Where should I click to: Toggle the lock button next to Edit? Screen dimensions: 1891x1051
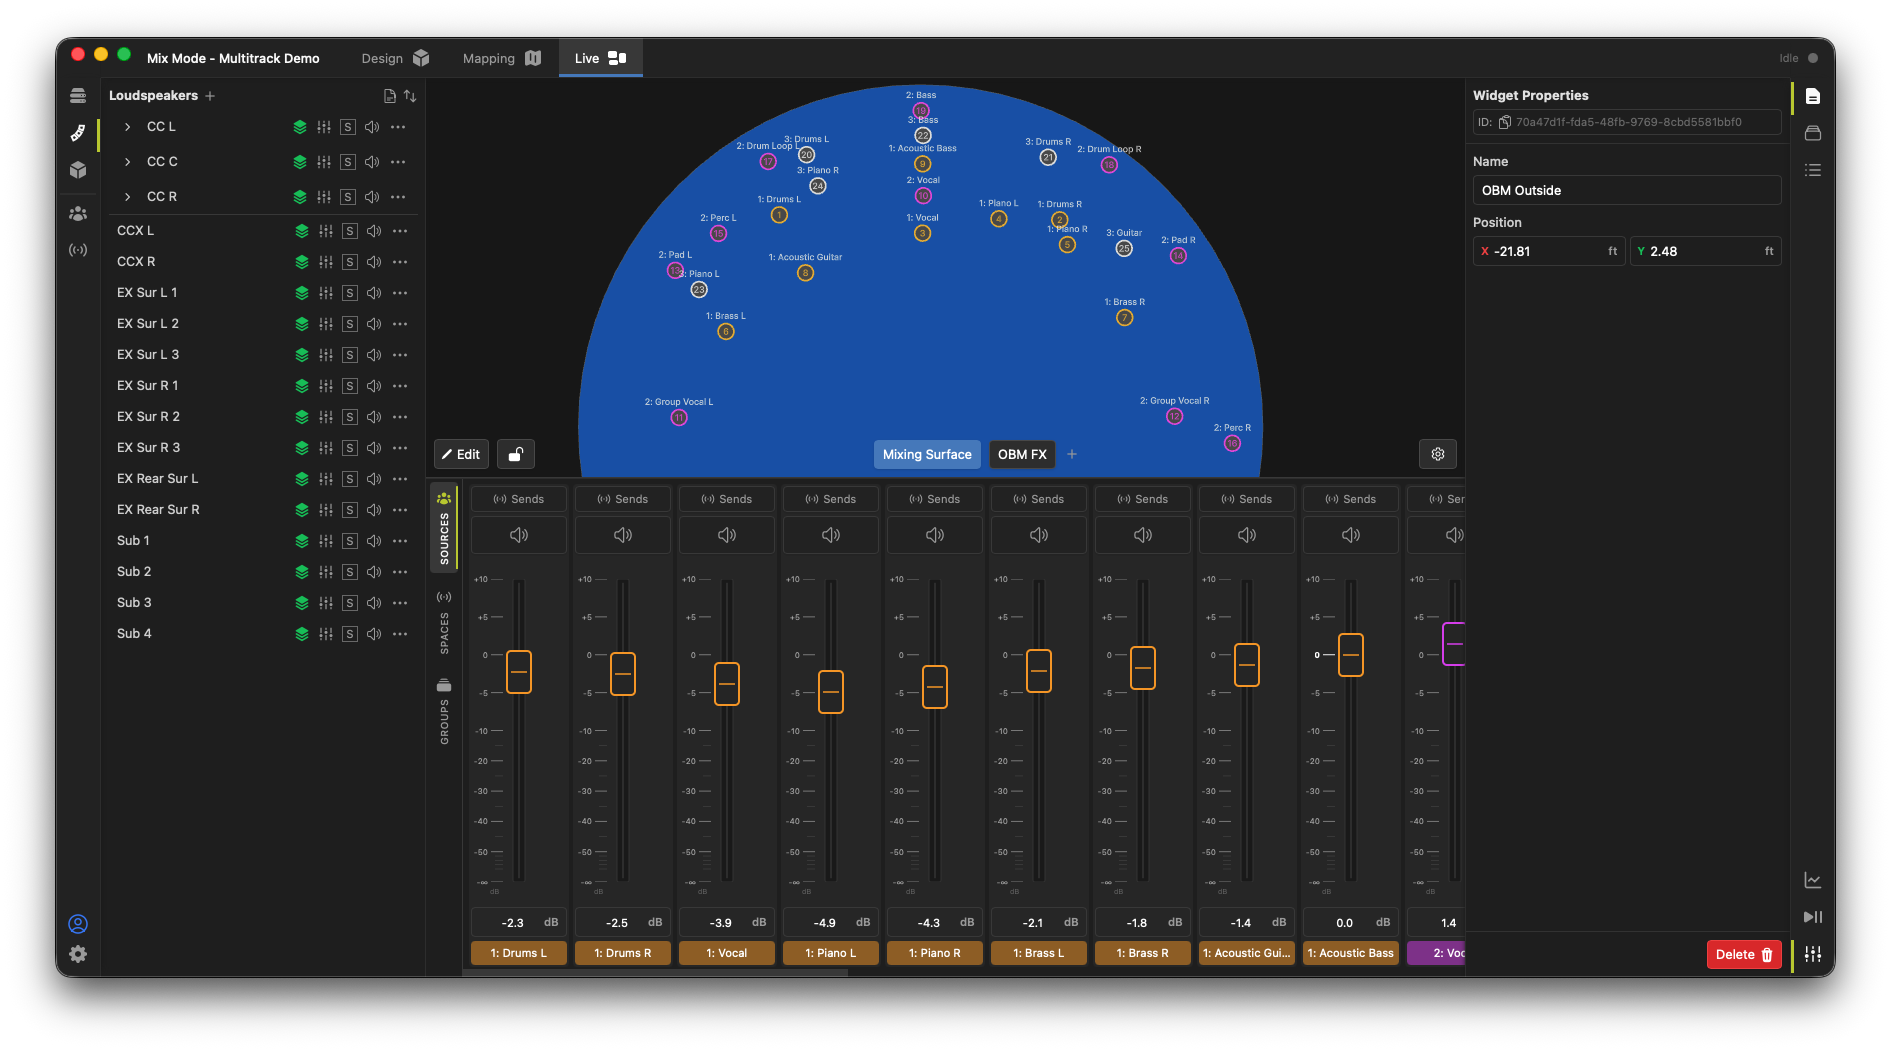pyautogui.click(x=516, y=454)
